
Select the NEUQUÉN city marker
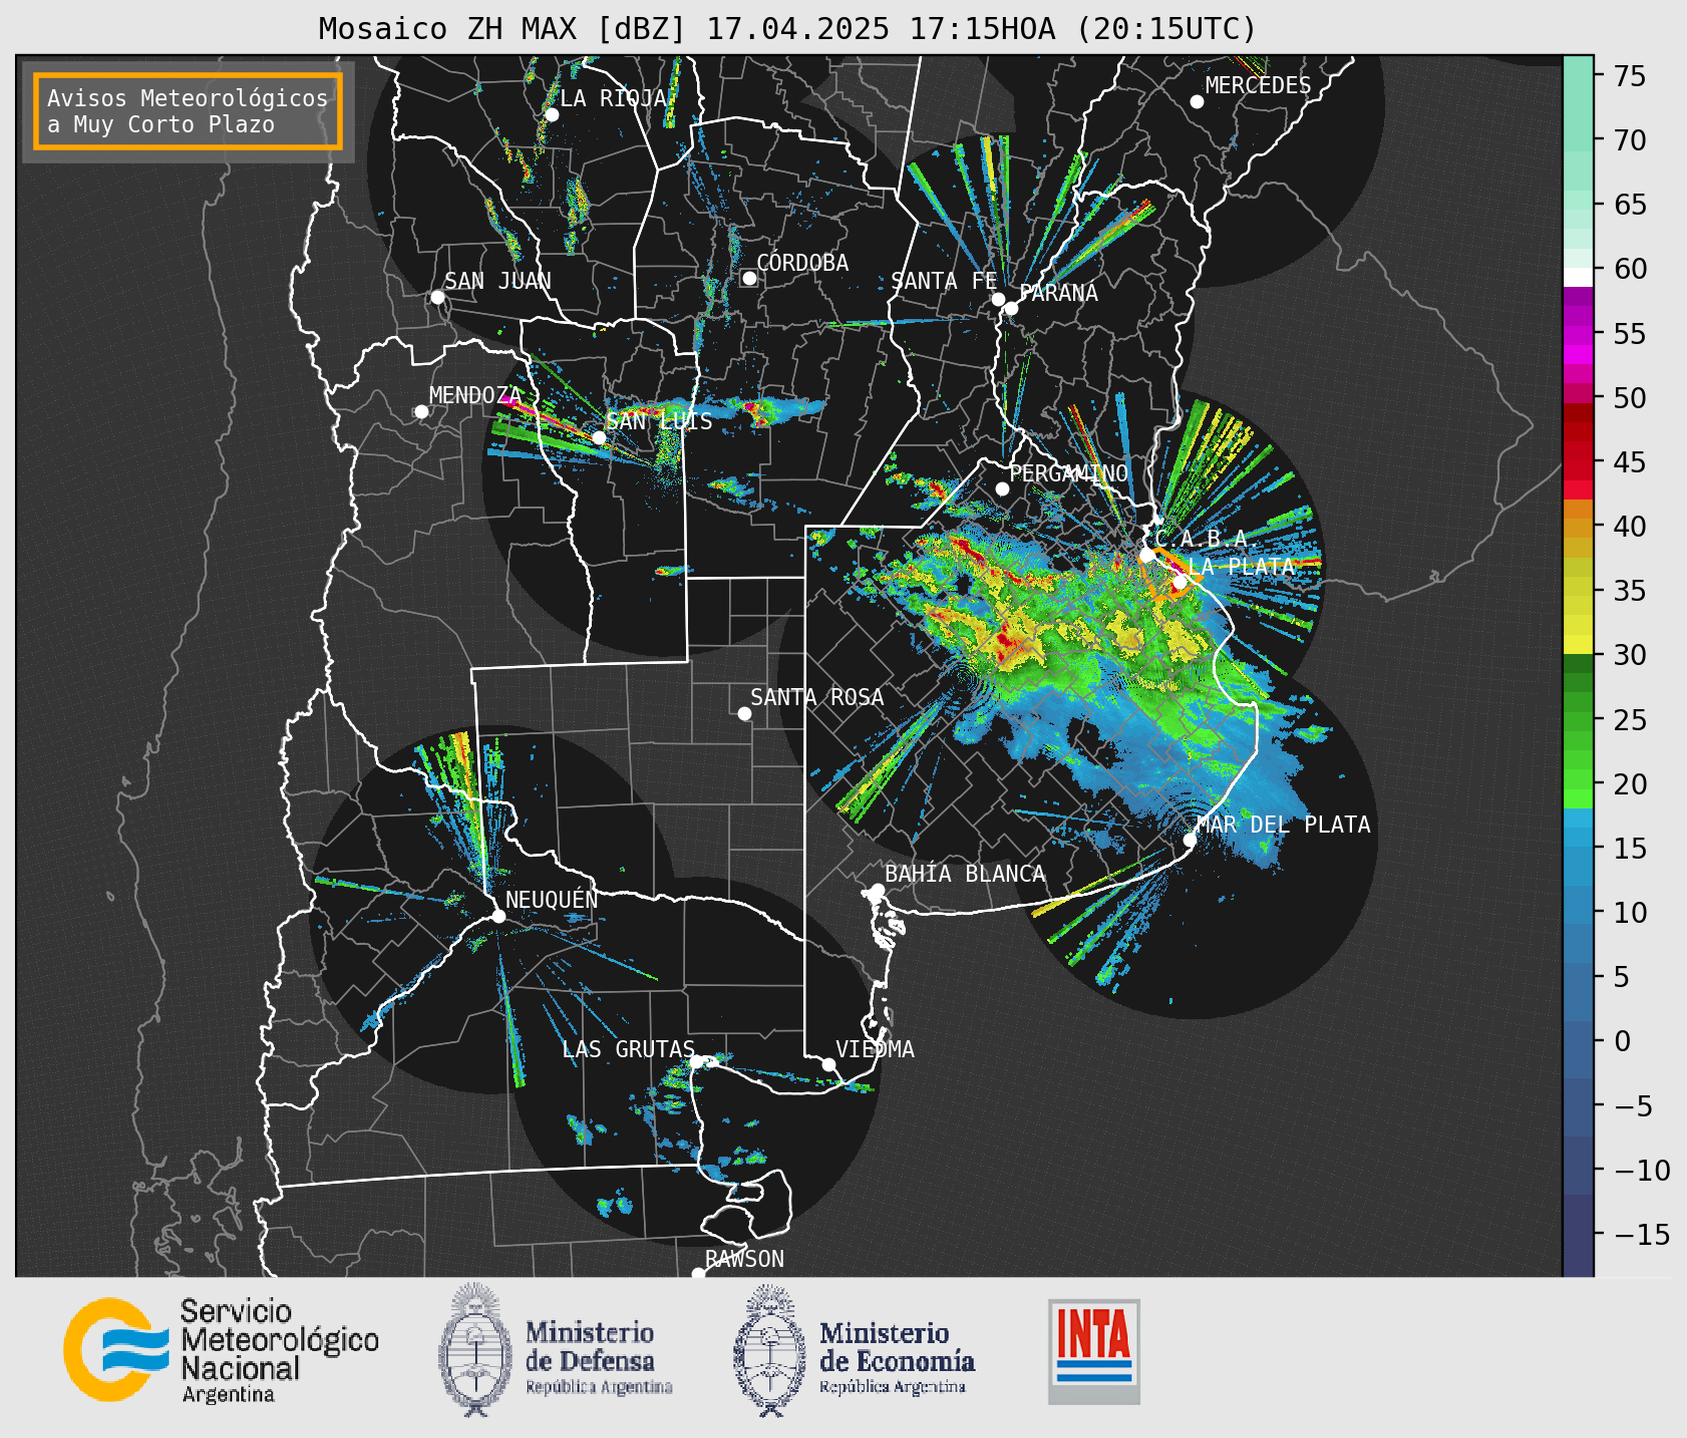498,916
